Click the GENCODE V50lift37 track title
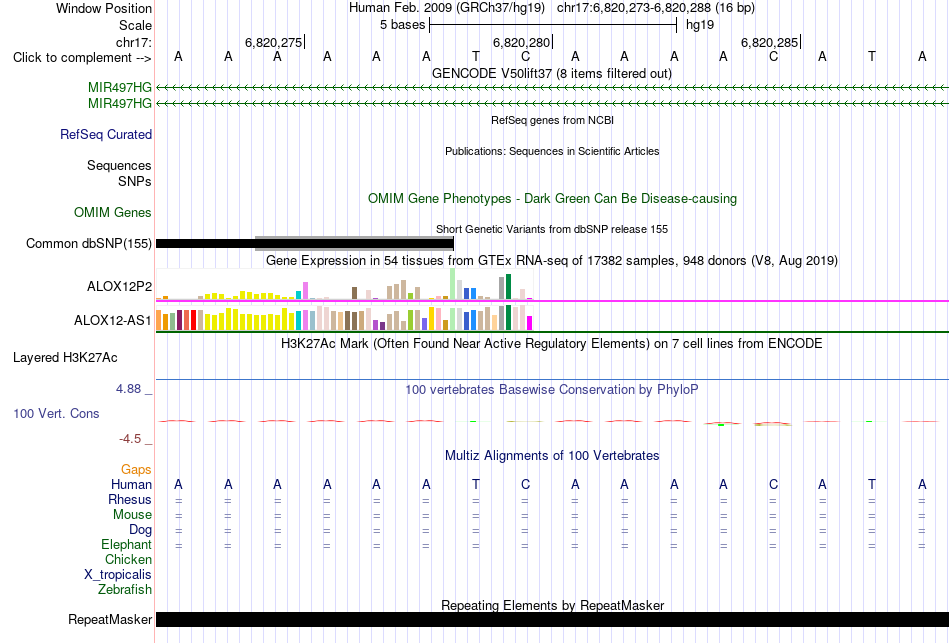The image size is (950, 643). click(552, 73)
